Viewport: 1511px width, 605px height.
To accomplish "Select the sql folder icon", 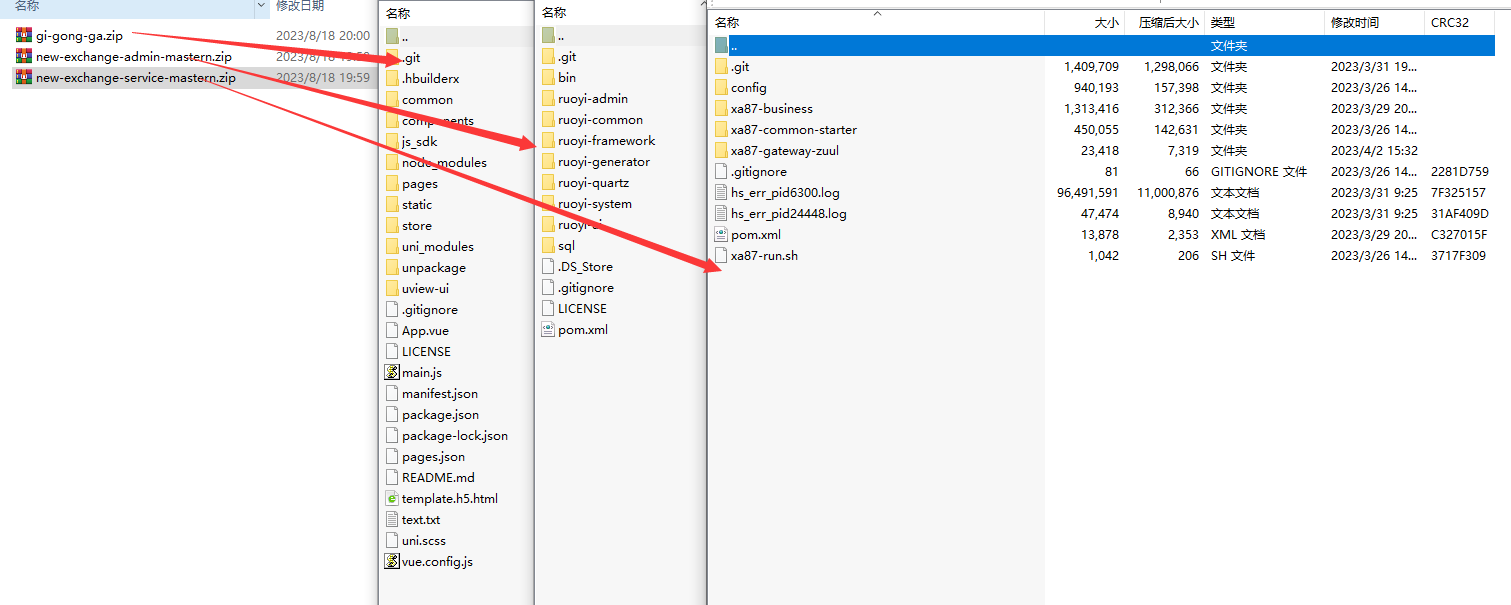I will (x=548, y=245).
